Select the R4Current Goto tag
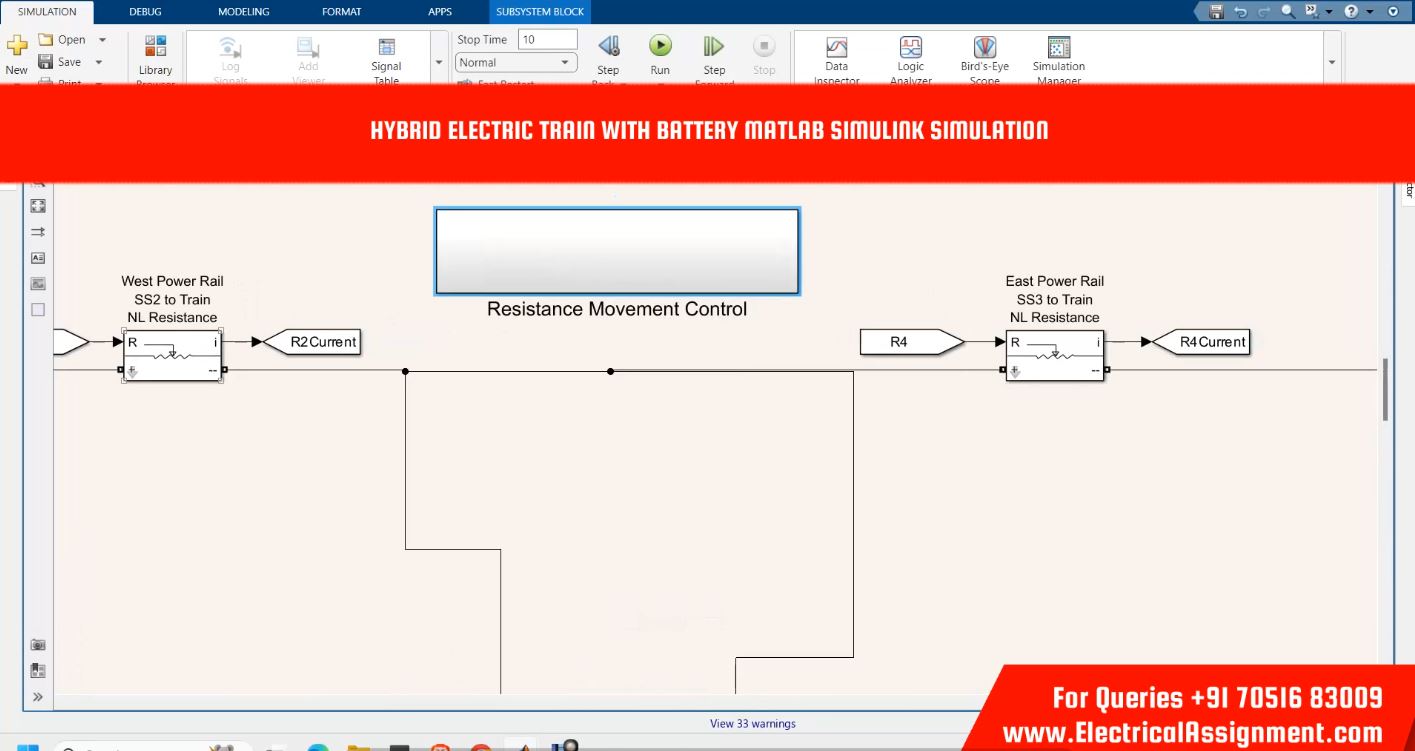The height and width of the screenshot is (751, 1415). (1202, 342)
